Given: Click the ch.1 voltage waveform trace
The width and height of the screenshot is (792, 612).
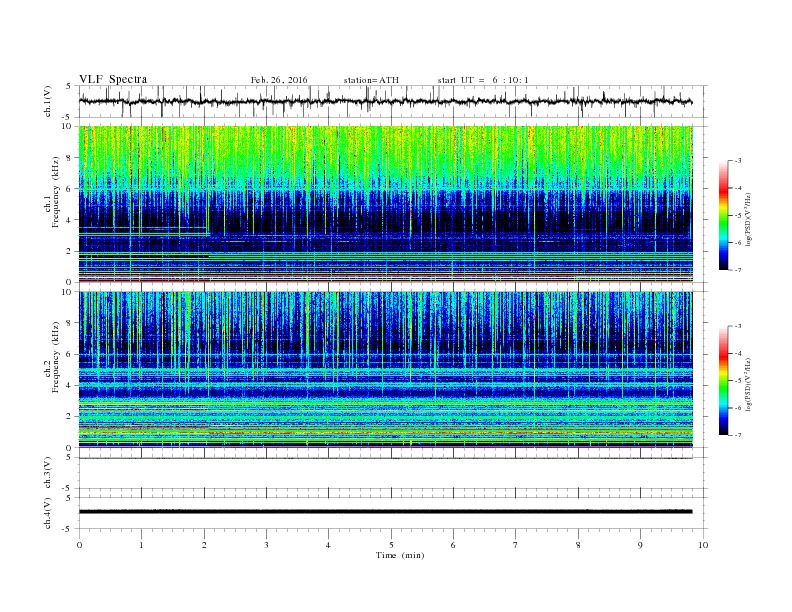Looking at the screenshot, I should point(386,101).
